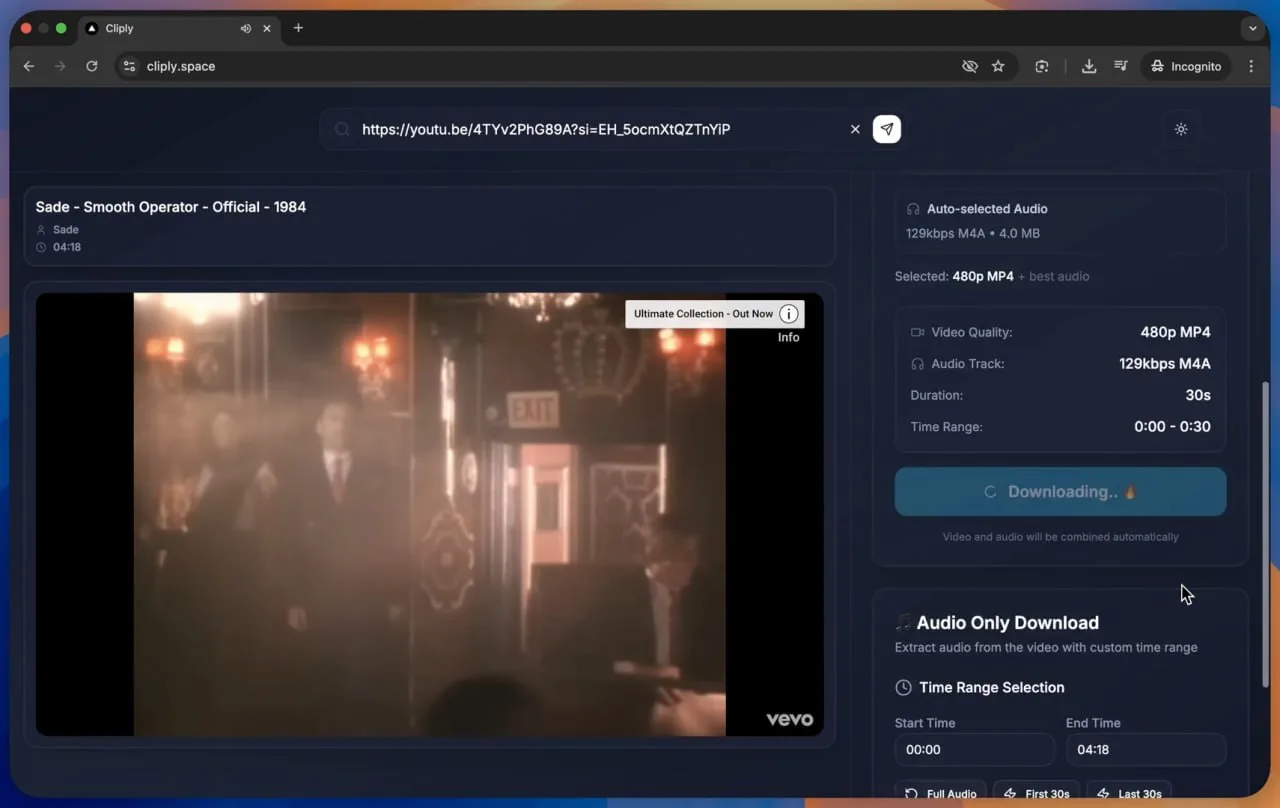Click the "129kbps M4A • 4.0 MB" text

(x=973, y=233)
